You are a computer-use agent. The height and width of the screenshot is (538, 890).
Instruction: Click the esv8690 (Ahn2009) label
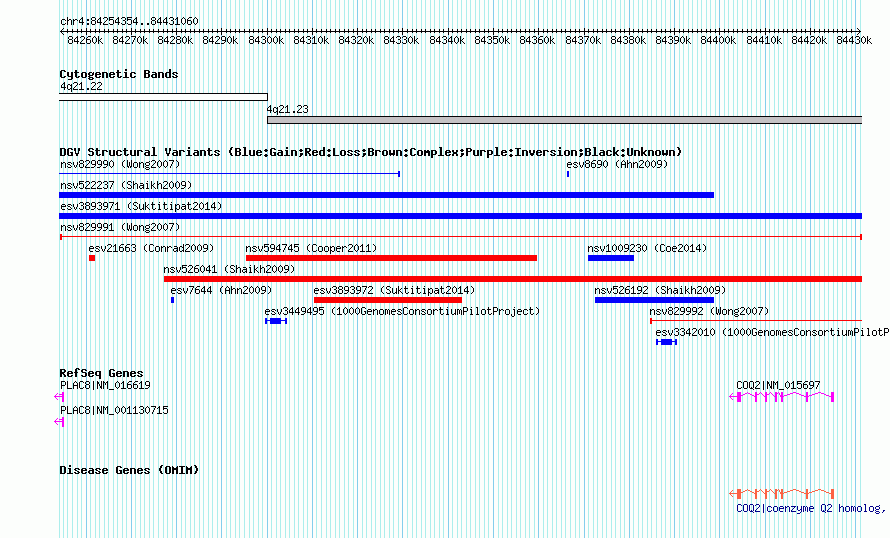pos(617,165)
